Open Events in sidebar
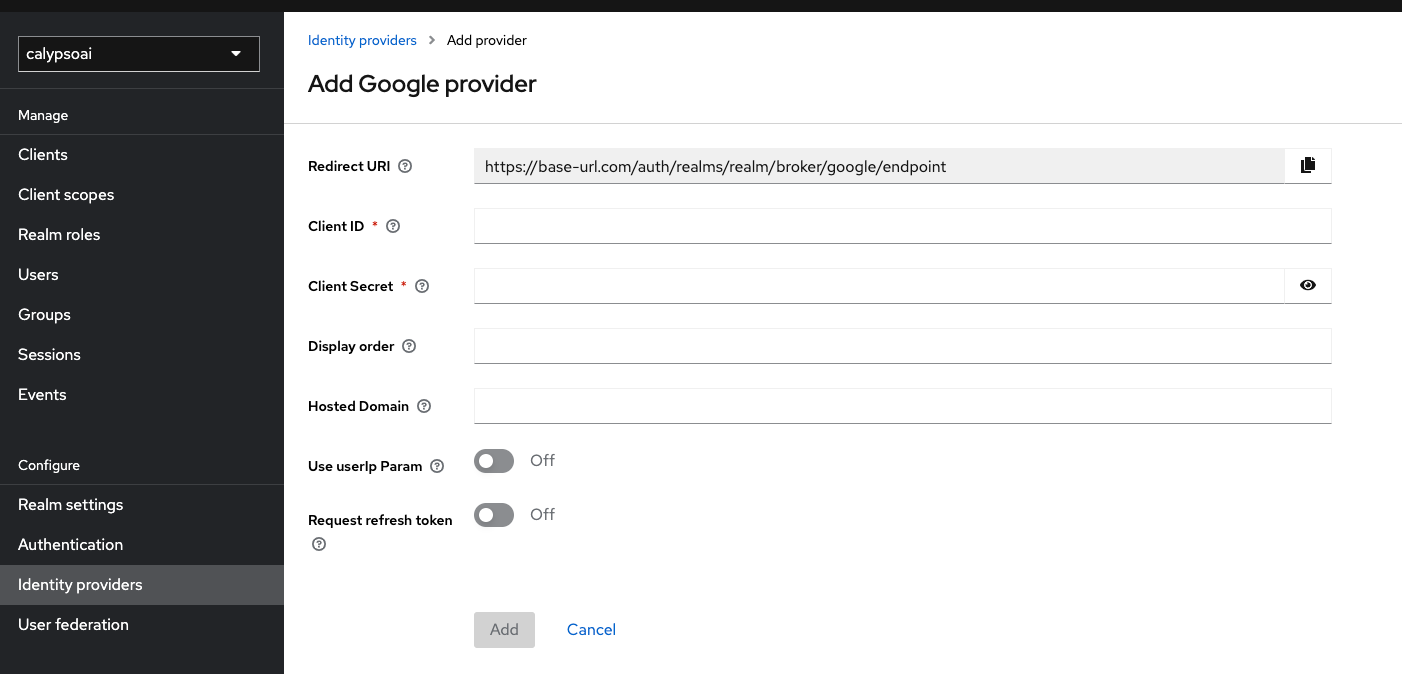Viewport: 1402px width, 674px height. (x=142, y=395)
